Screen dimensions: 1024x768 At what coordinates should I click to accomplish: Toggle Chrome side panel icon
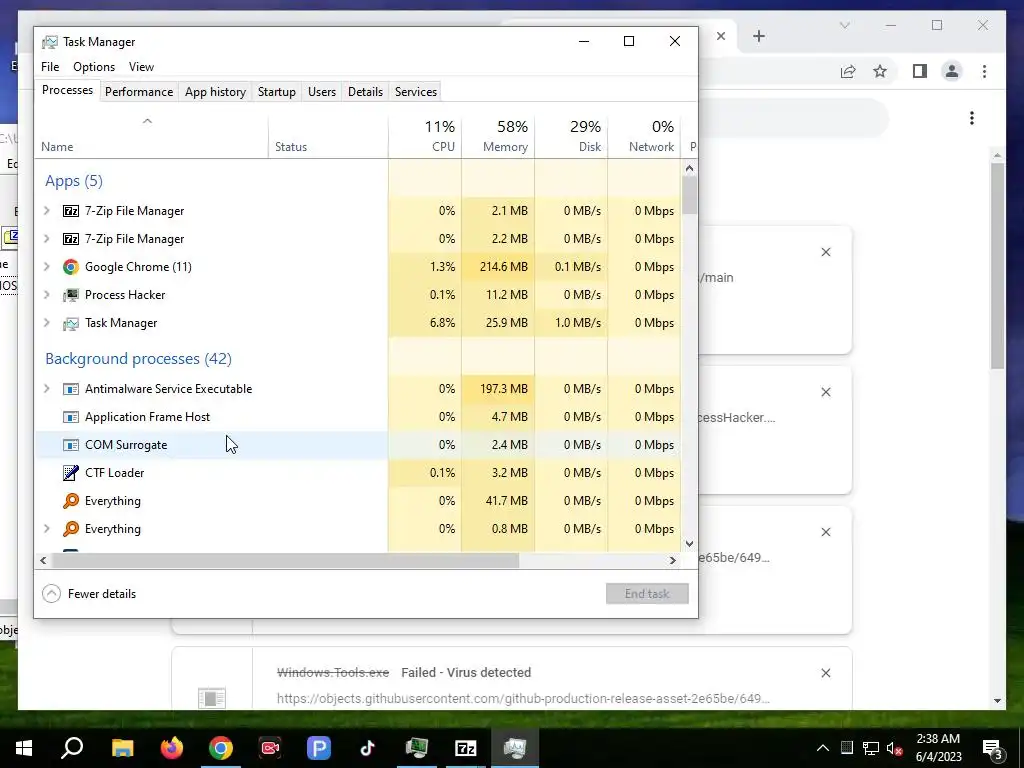coord(920,71)
